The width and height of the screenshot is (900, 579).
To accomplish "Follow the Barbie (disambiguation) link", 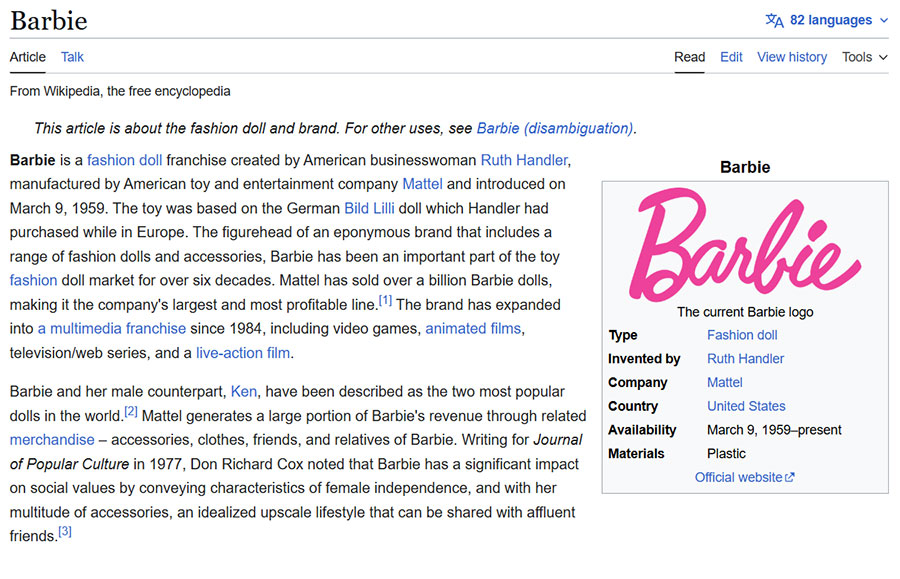I will [555, 128].
